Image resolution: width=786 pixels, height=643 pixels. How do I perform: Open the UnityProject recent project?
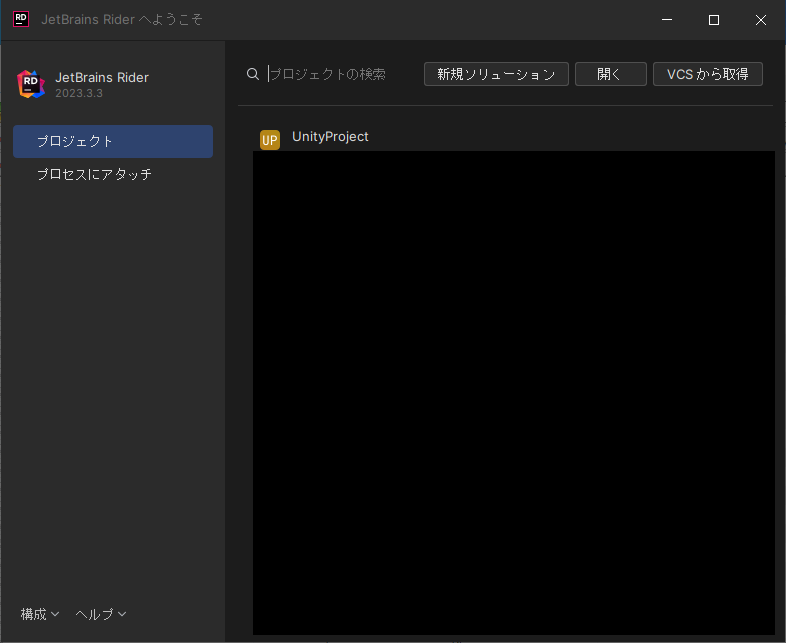pyautogui.click(x=330, y=136)
